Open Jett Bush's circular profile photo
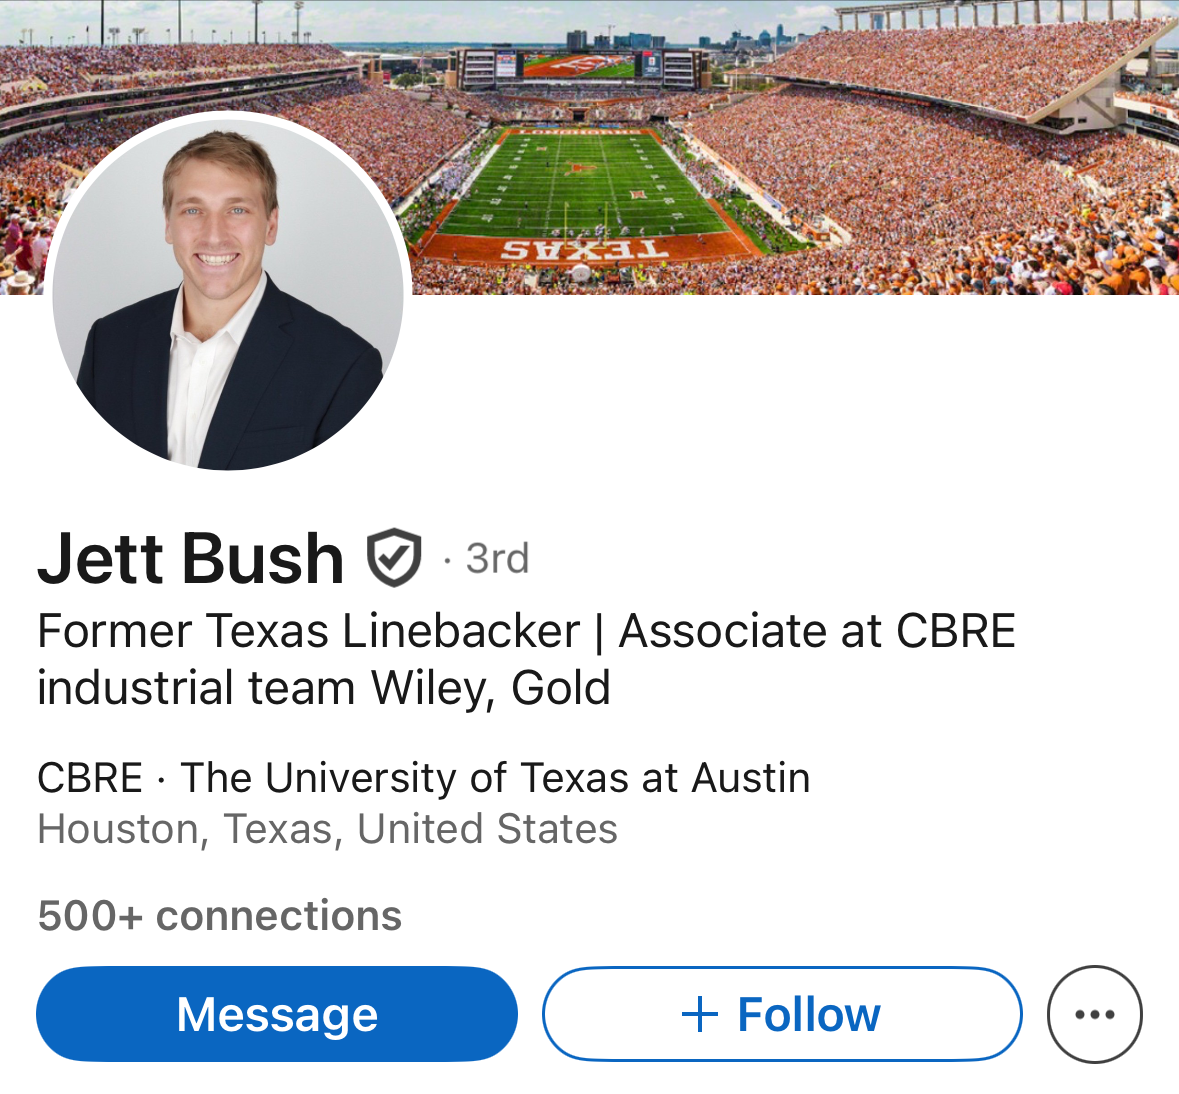 [228, 292]
